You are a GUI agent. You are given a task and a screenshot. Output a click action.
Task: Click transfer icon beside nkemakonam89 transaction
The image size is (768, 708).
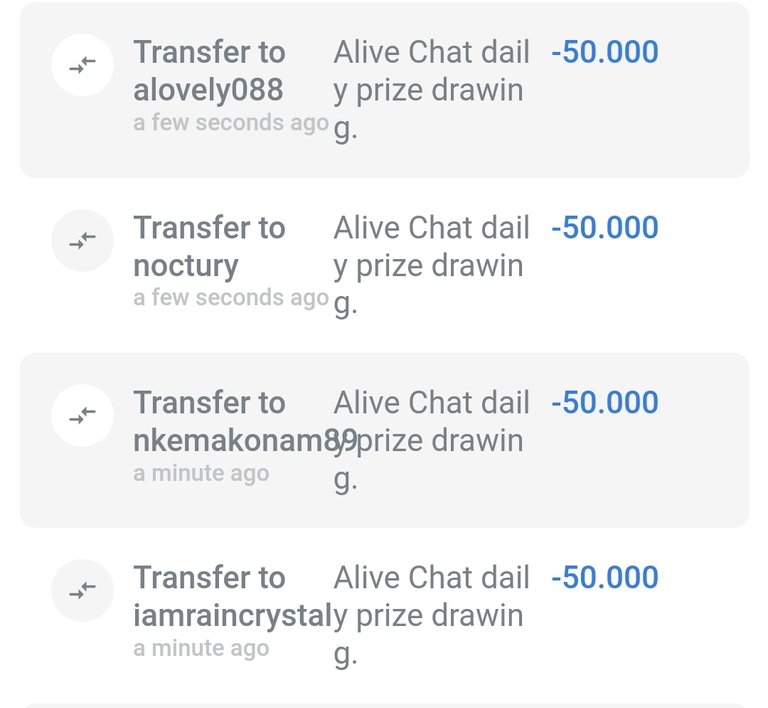click(x=82, y=415)
